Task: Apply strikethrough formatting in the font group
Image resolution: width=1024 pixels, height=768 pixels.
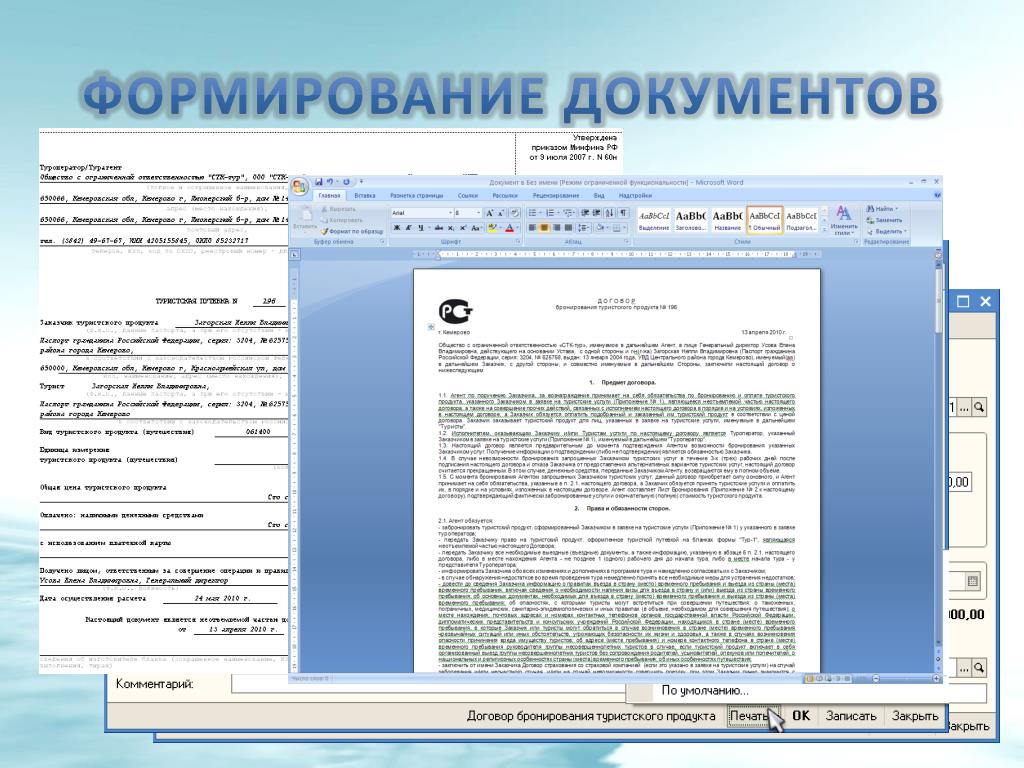Action: (x=439, y=228)
